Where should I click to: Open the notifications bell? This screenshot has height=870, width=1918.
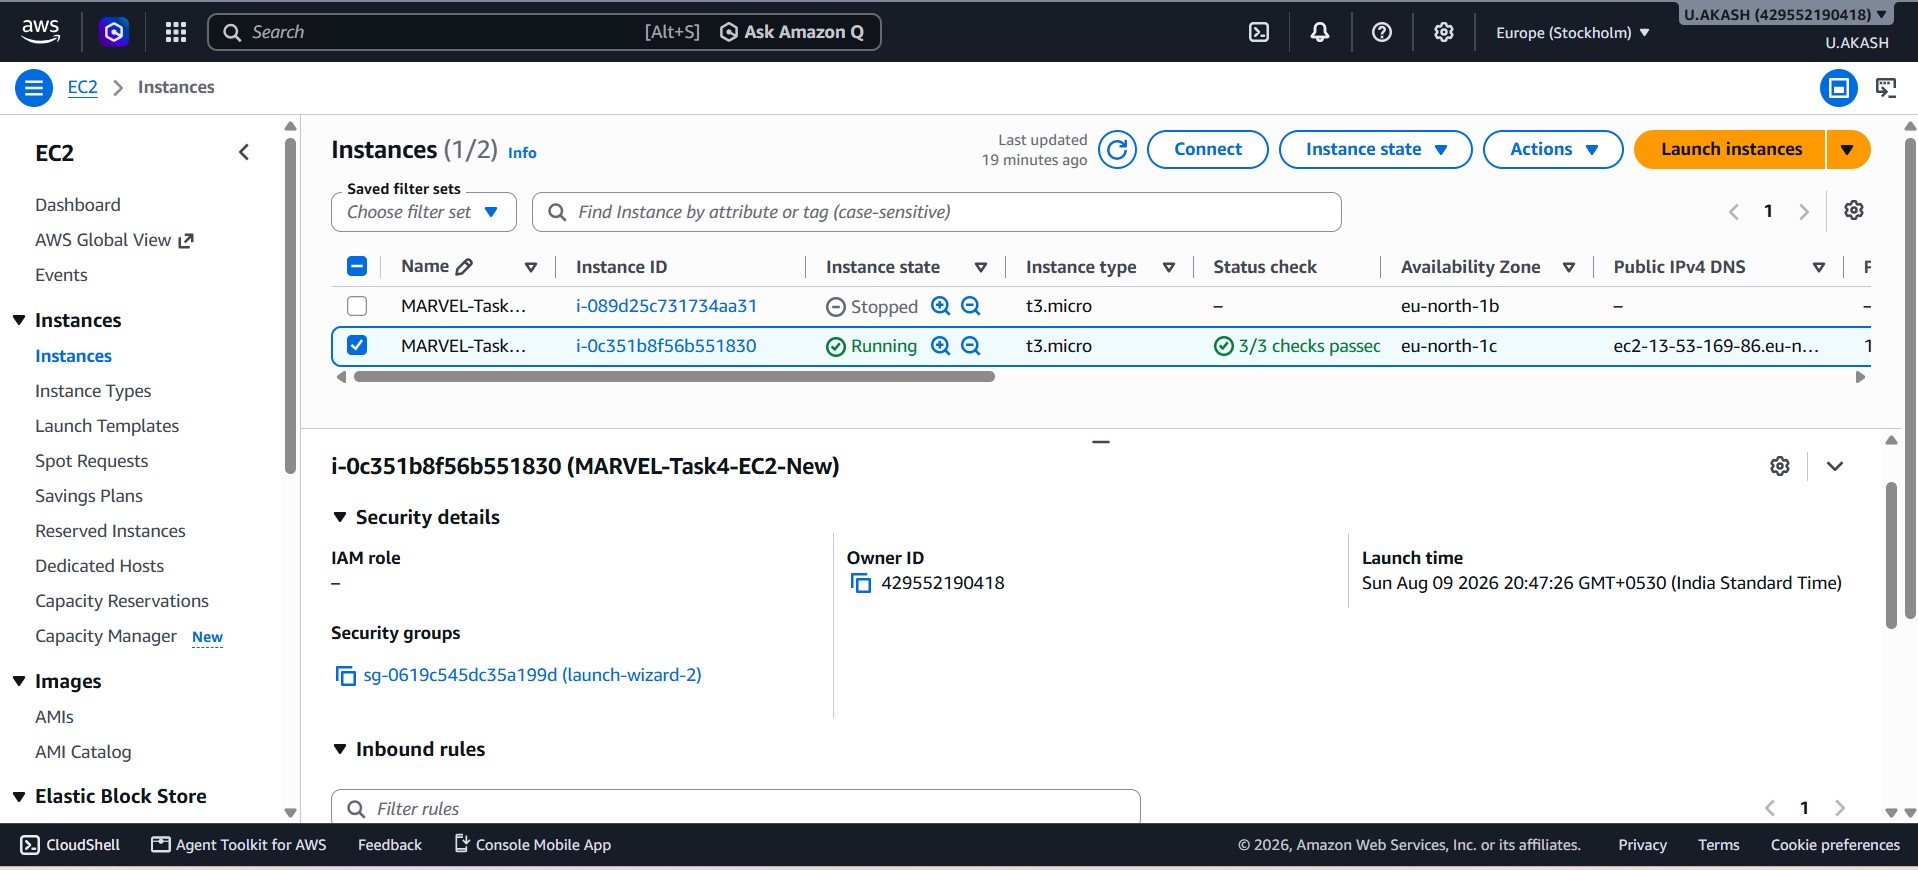coord(1320,32)
